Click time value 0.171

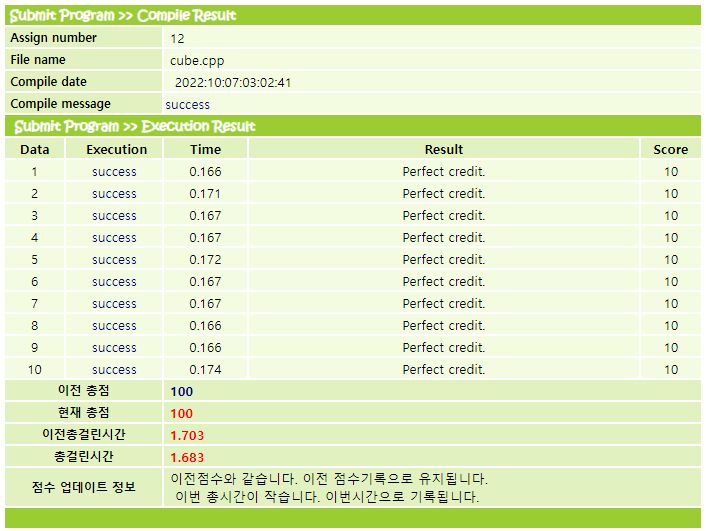tap(205, 194)
